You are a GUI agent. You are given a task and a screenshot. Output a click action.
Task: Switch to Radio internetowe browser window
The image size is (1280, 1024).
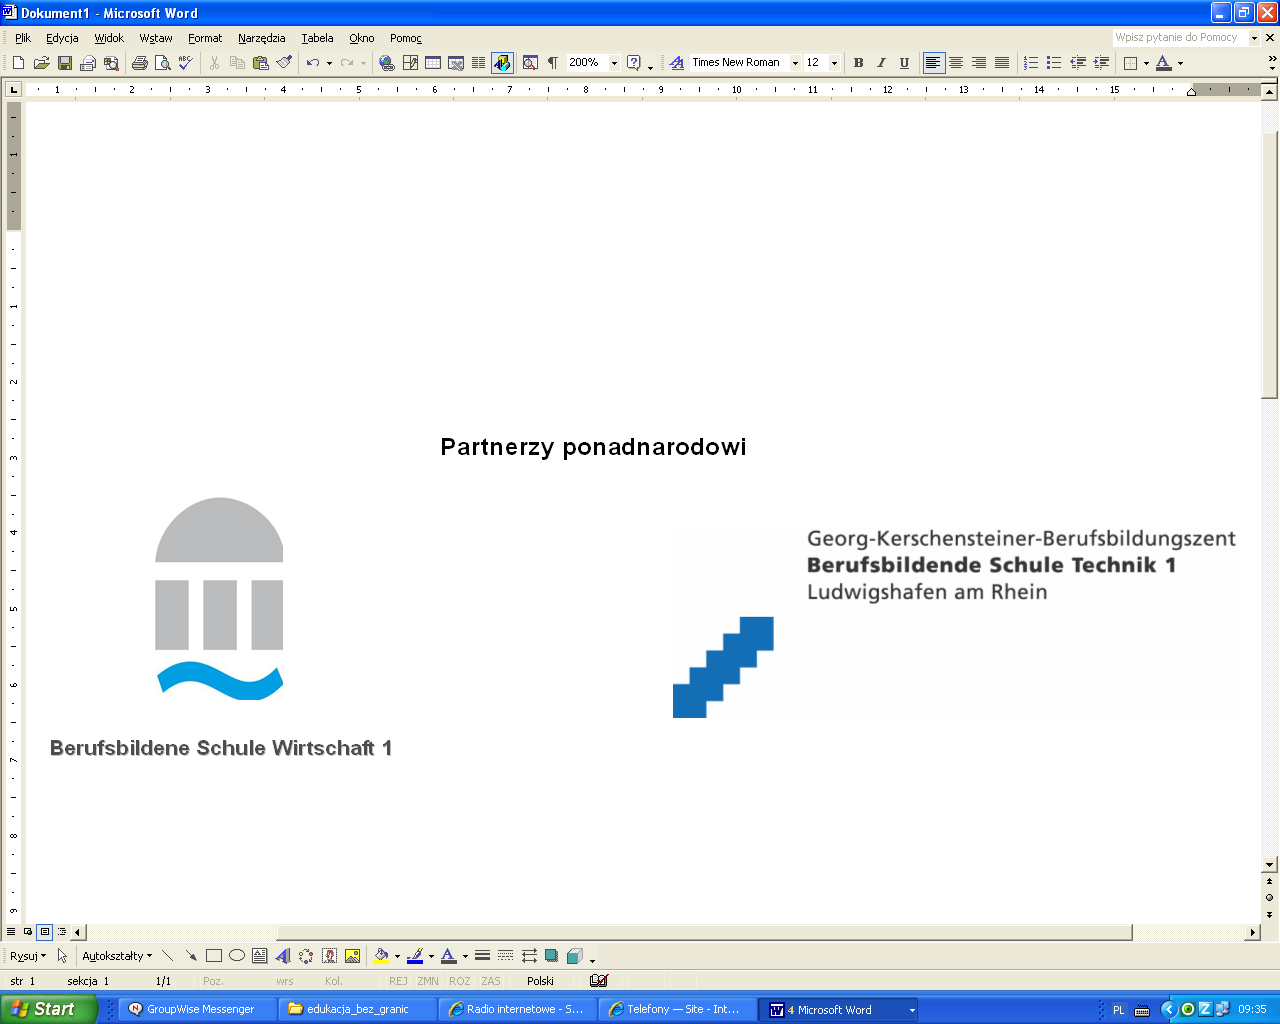point(517,1009)
